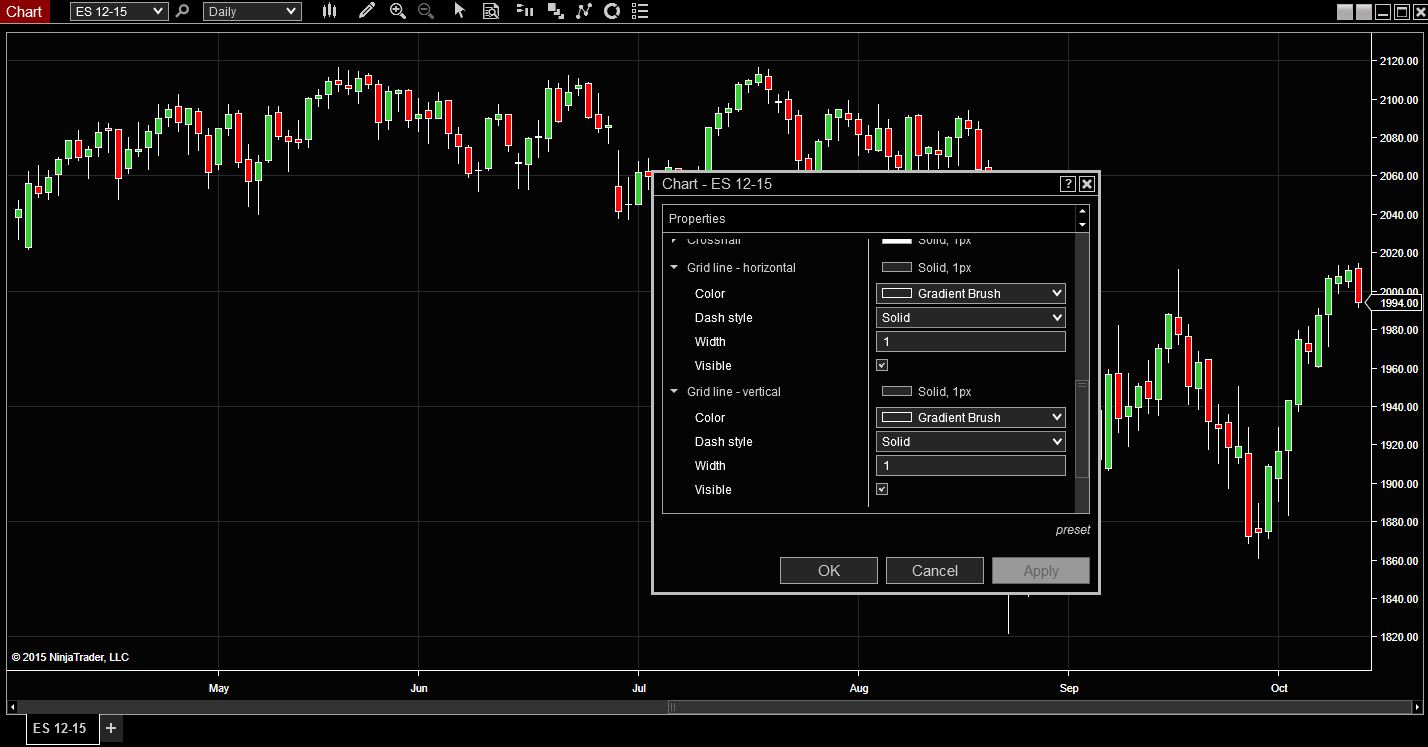Click the Properties header down arrow
The height and width of the screenshot is (747, 1428).
(1082, 225)
